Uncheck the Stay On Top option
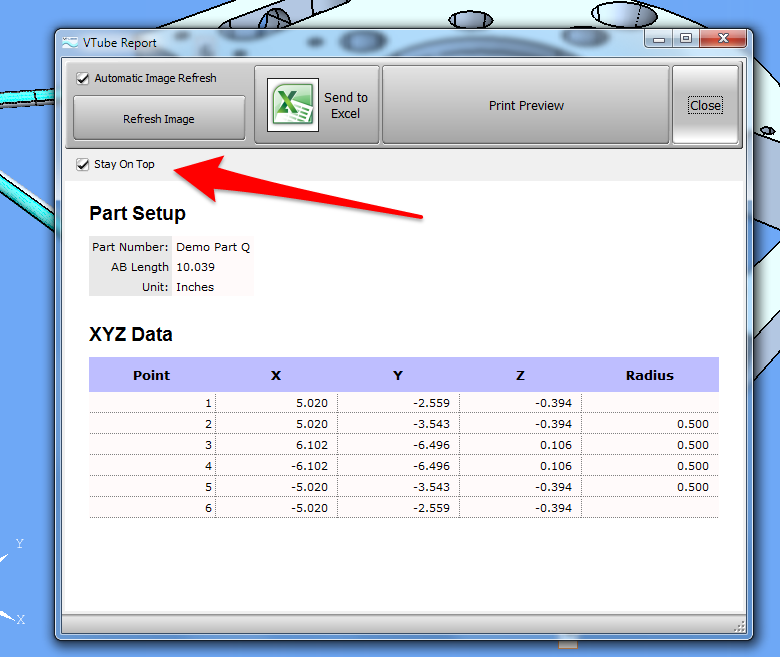The width and height of the screenshot is (780, 657). tap(83, 164)
